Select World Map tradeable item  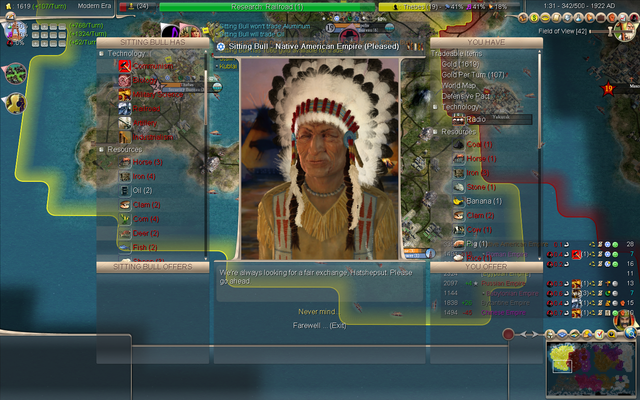(458, 85)
